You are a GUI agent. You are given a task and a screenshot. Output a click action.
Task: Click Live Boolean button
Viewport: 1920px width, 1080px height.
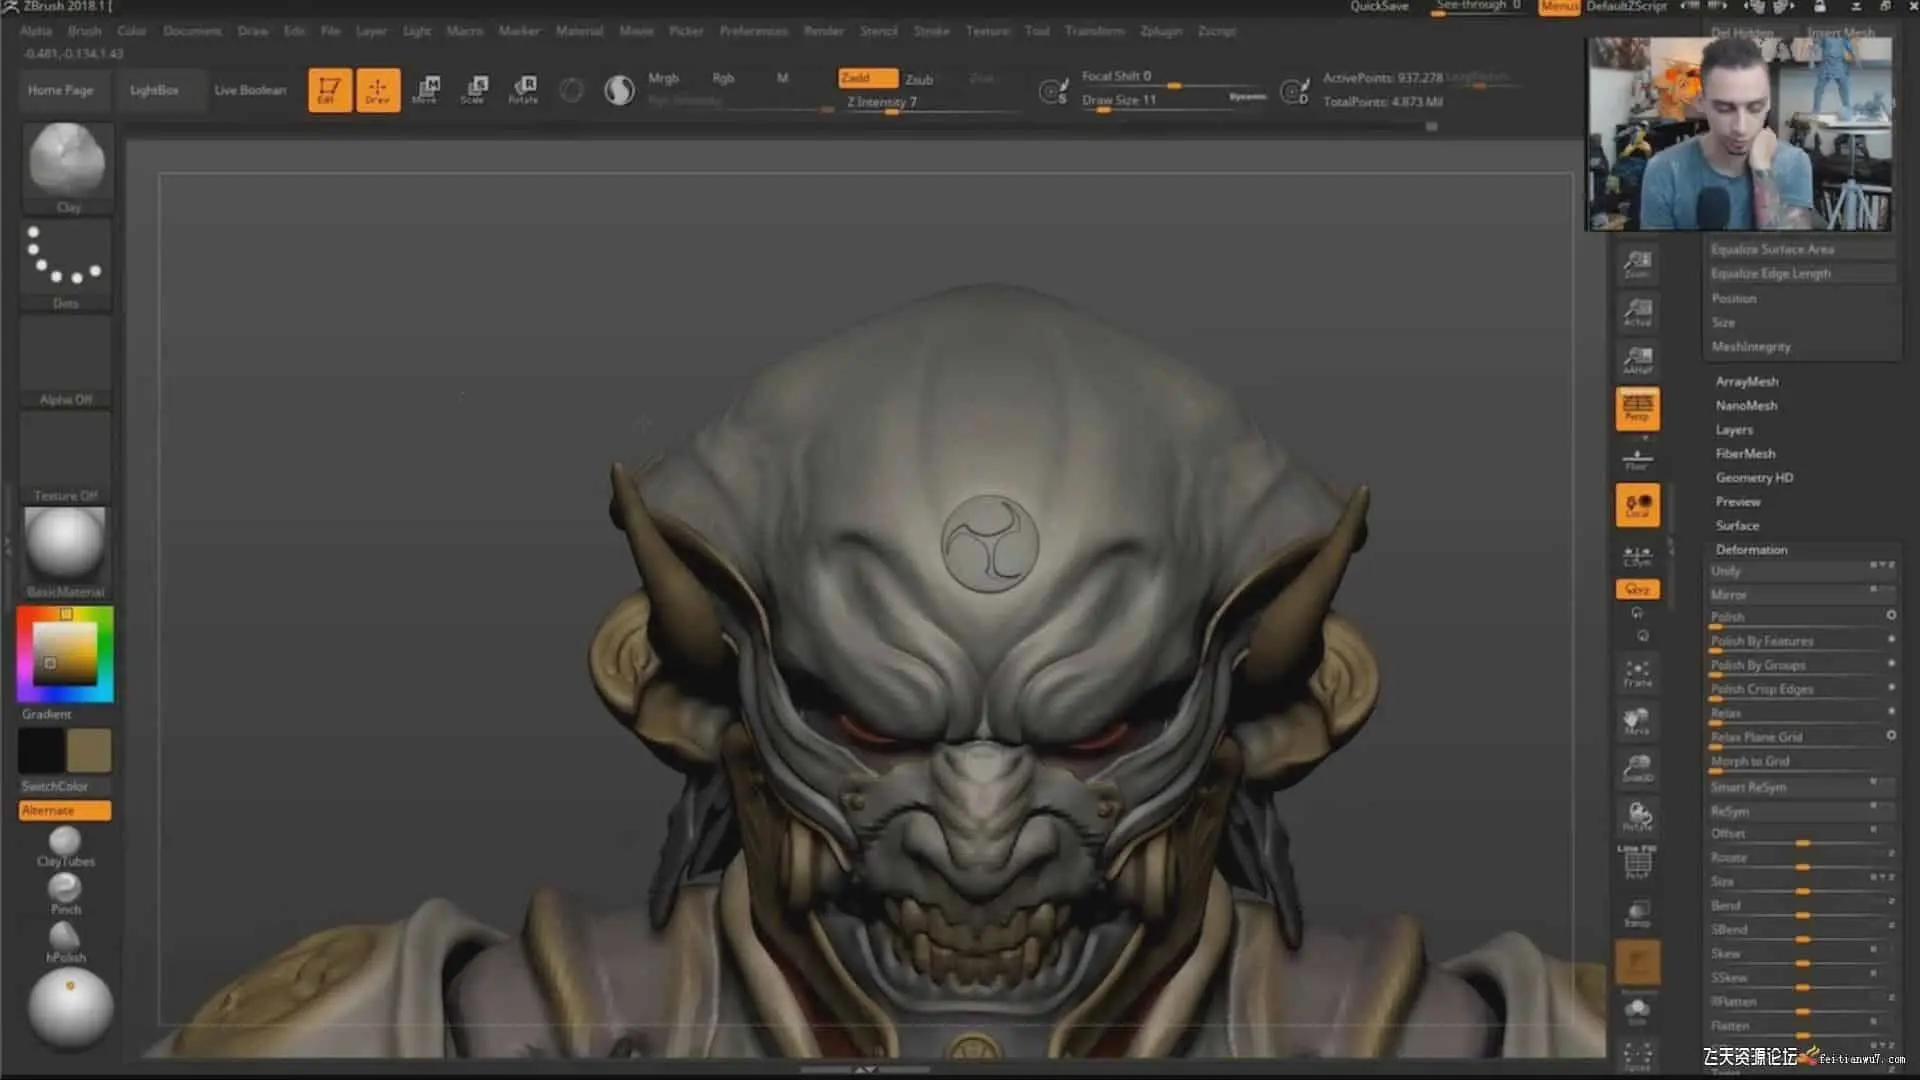coord(250,90)
